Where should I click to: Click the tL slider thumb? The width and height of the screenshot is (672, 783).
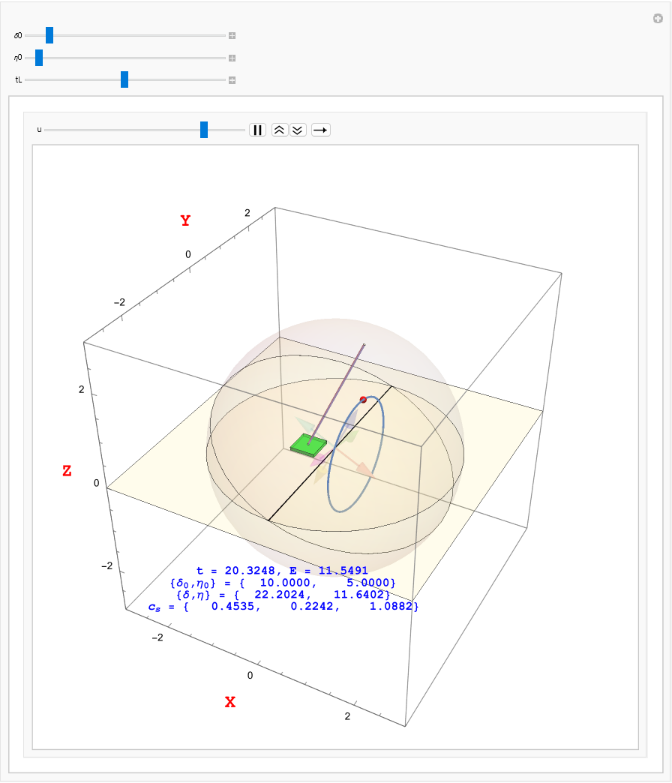click(124, 80)
